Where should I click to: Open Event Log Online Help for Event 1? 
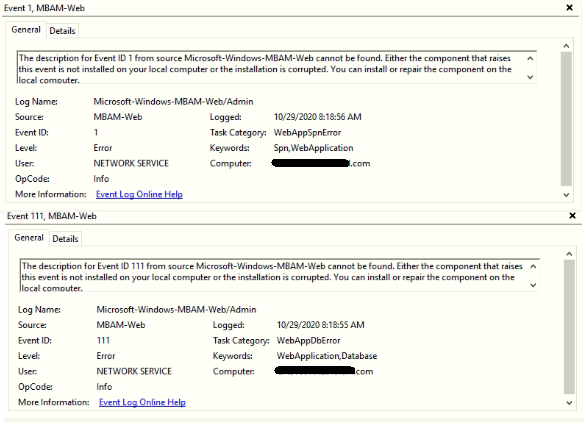(139, 194)
